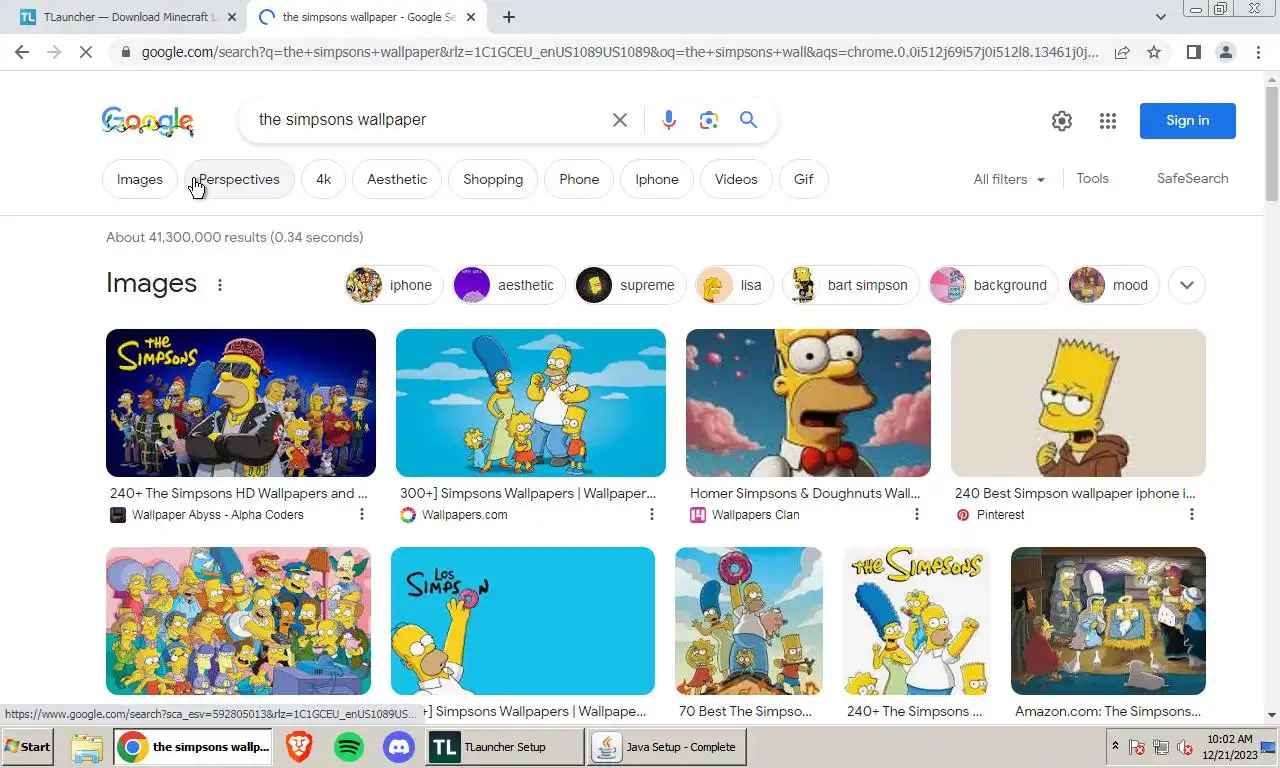
Task: Click the Google logo
Action: tap(148, 121)
